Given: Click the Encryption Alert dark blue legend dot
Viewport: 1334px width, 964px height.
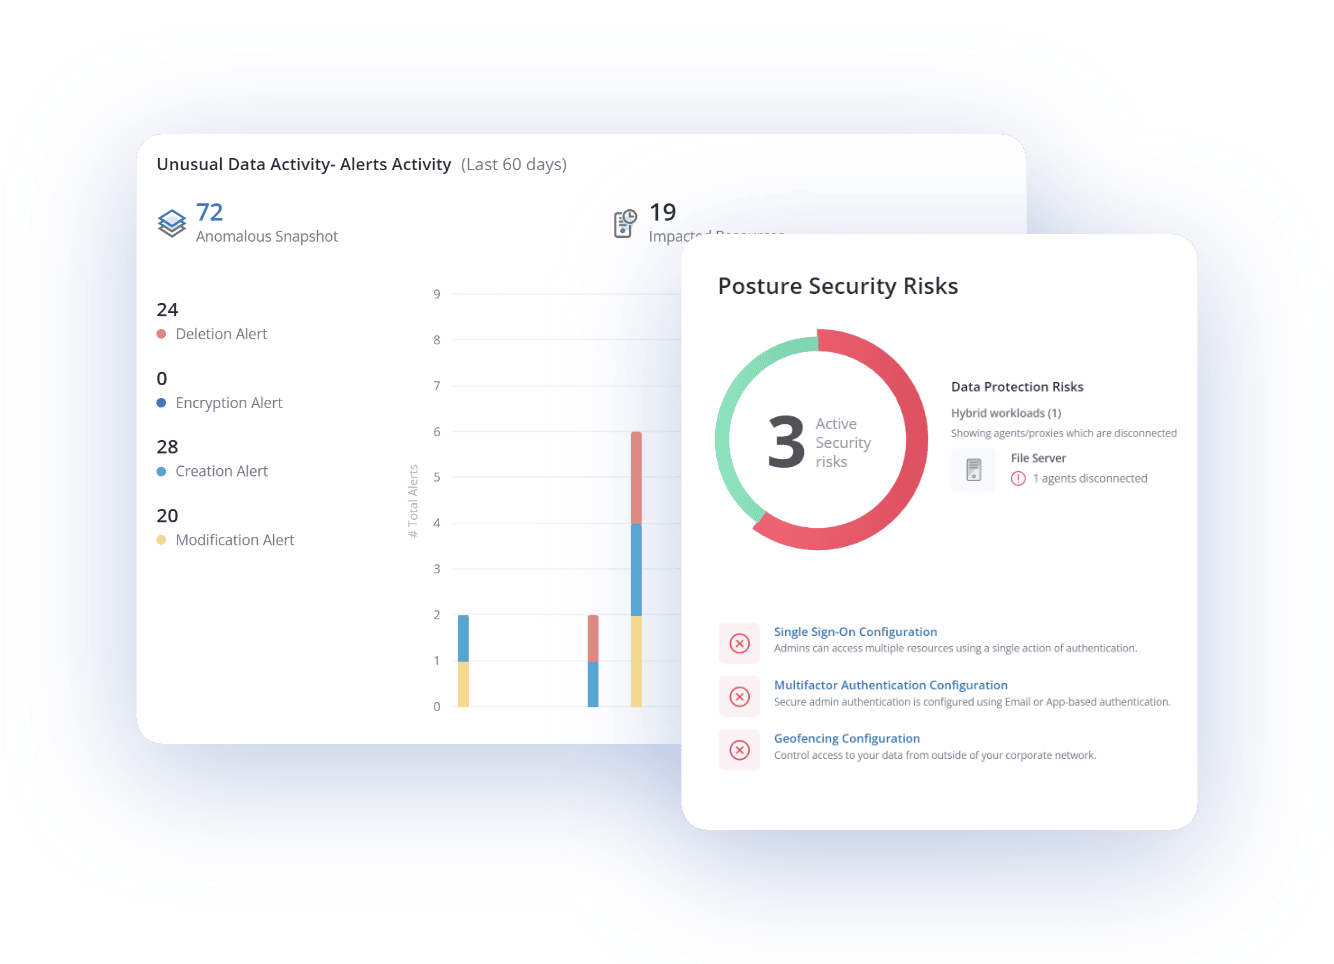Looking at the screenshot, I should tap(161, 403).
